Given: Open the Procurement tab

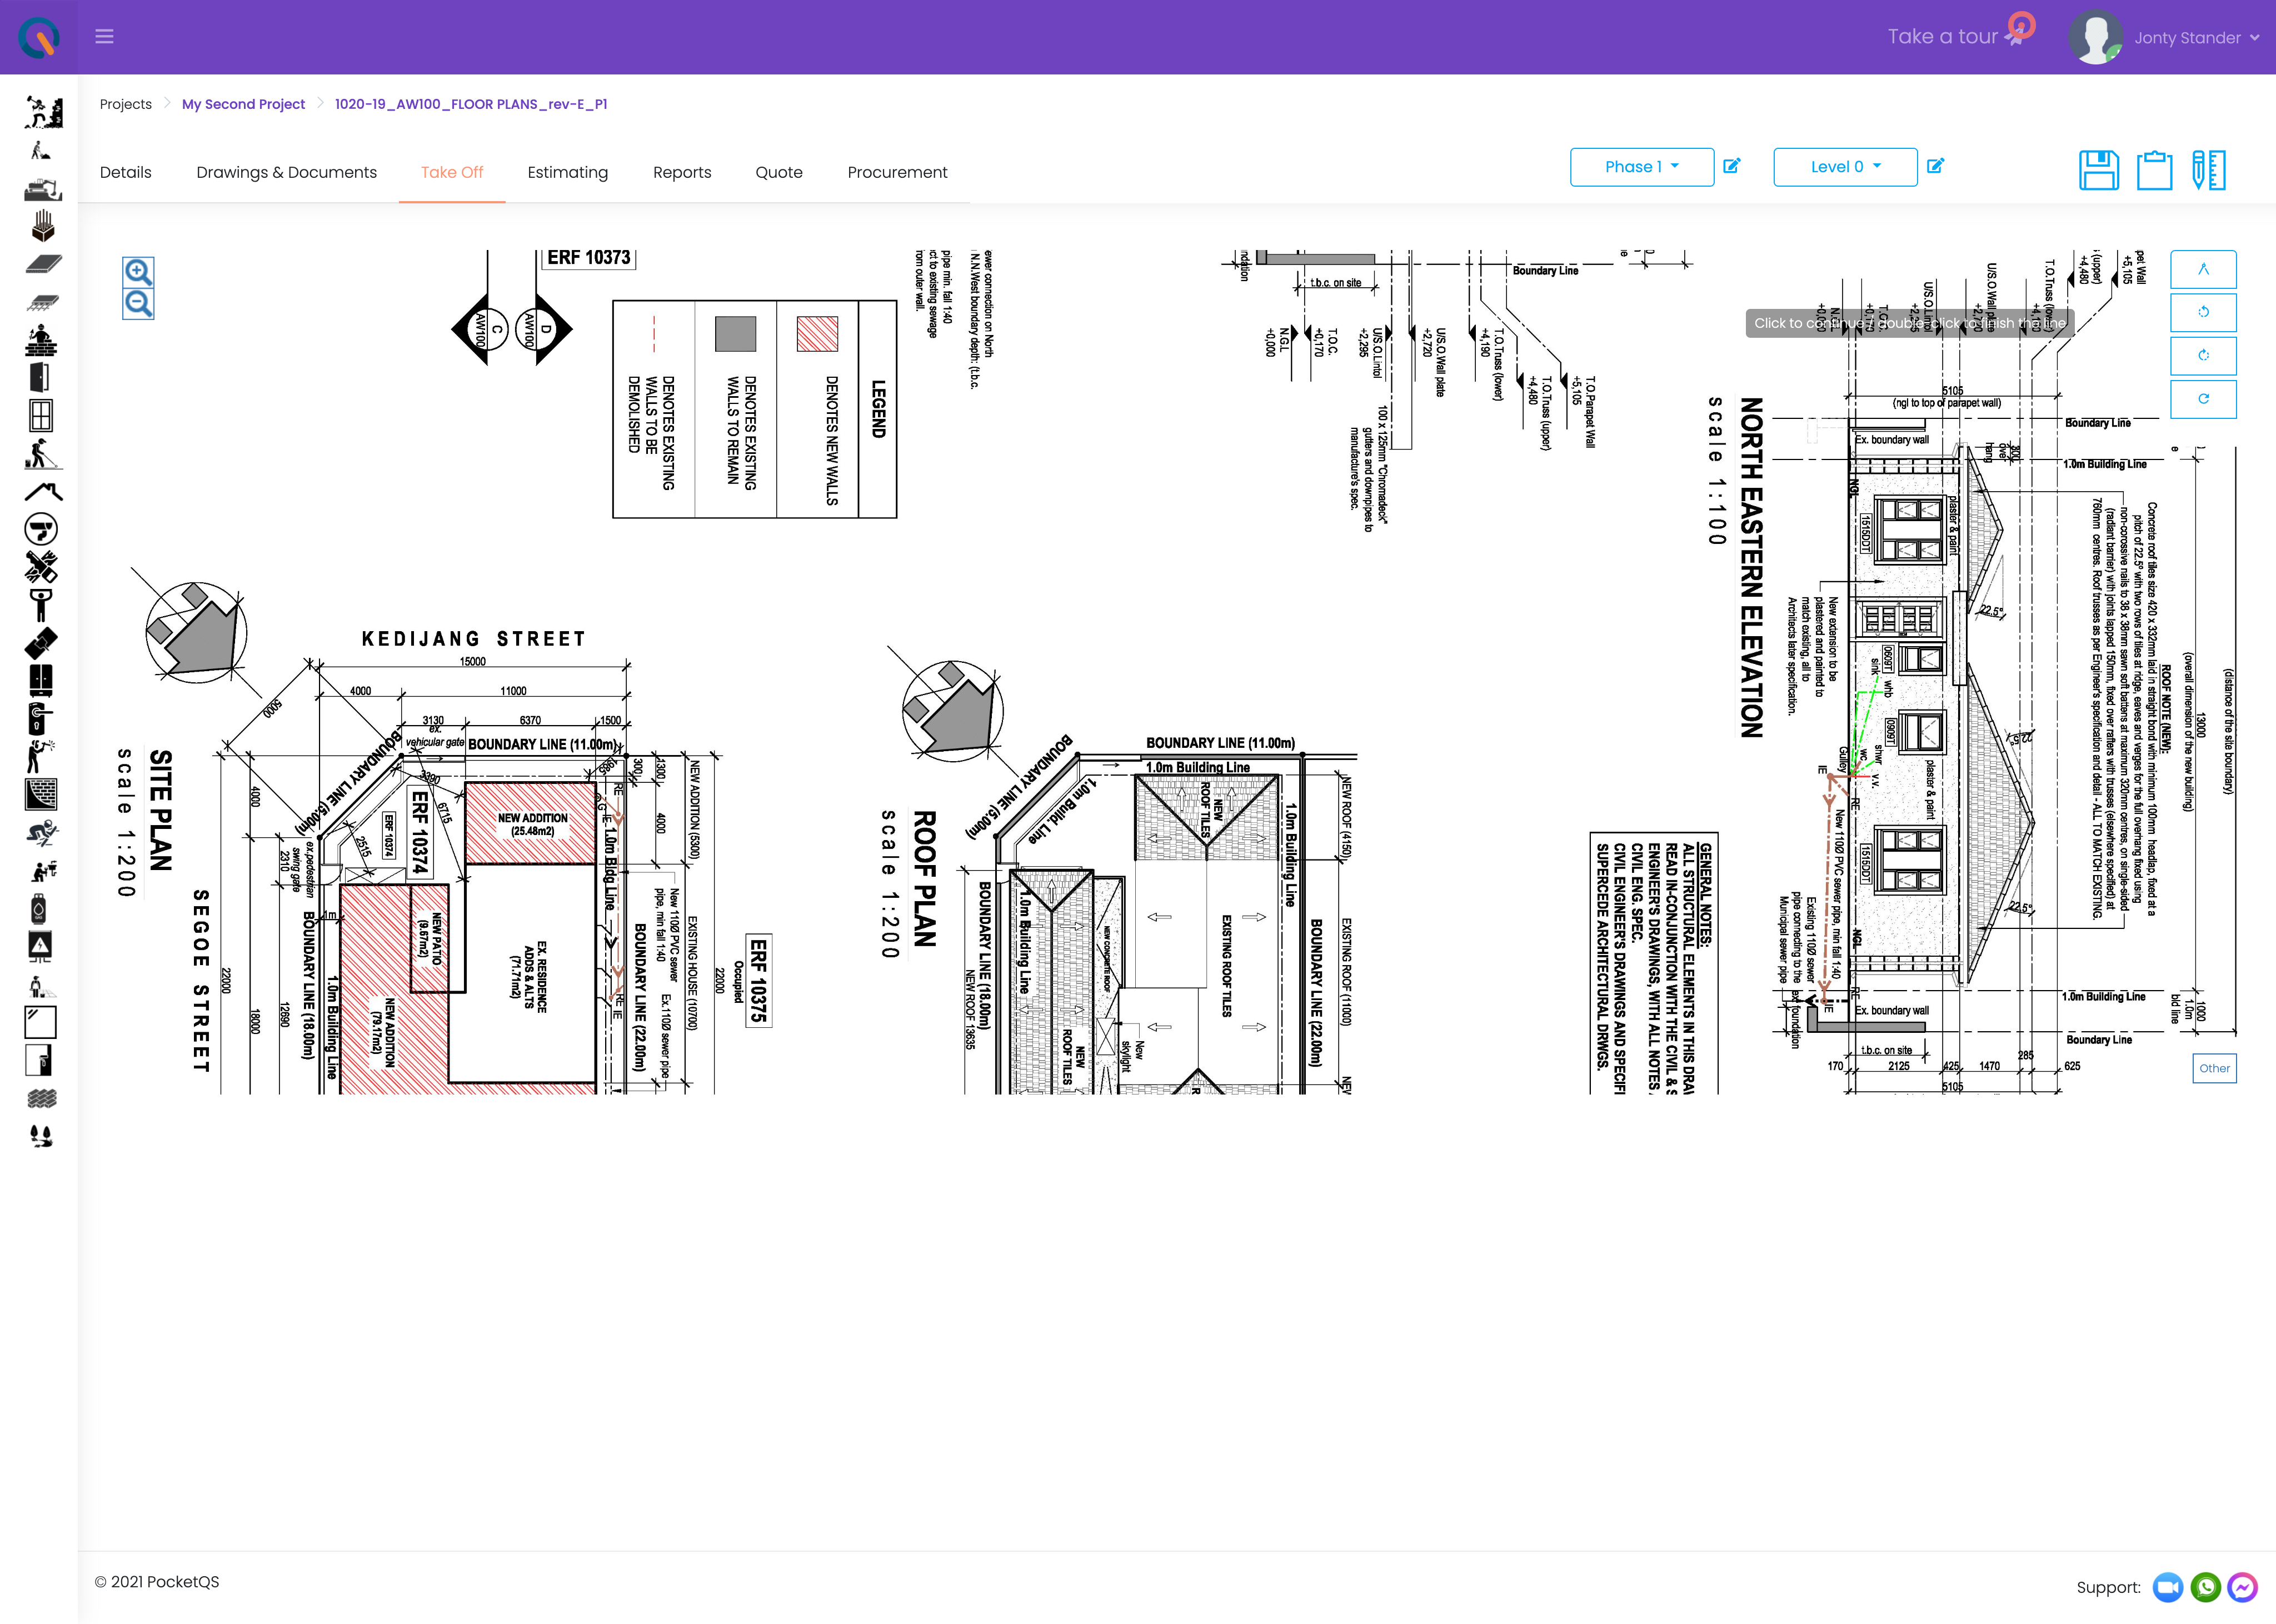Looking at the screenshot, I should coord(897,172).
